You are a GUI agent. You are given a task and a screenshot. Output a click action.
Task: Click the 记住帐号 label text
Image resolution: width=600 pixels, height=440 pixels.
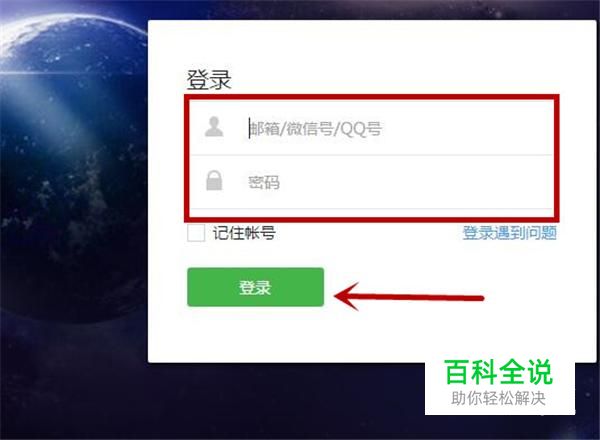point(244,233)
